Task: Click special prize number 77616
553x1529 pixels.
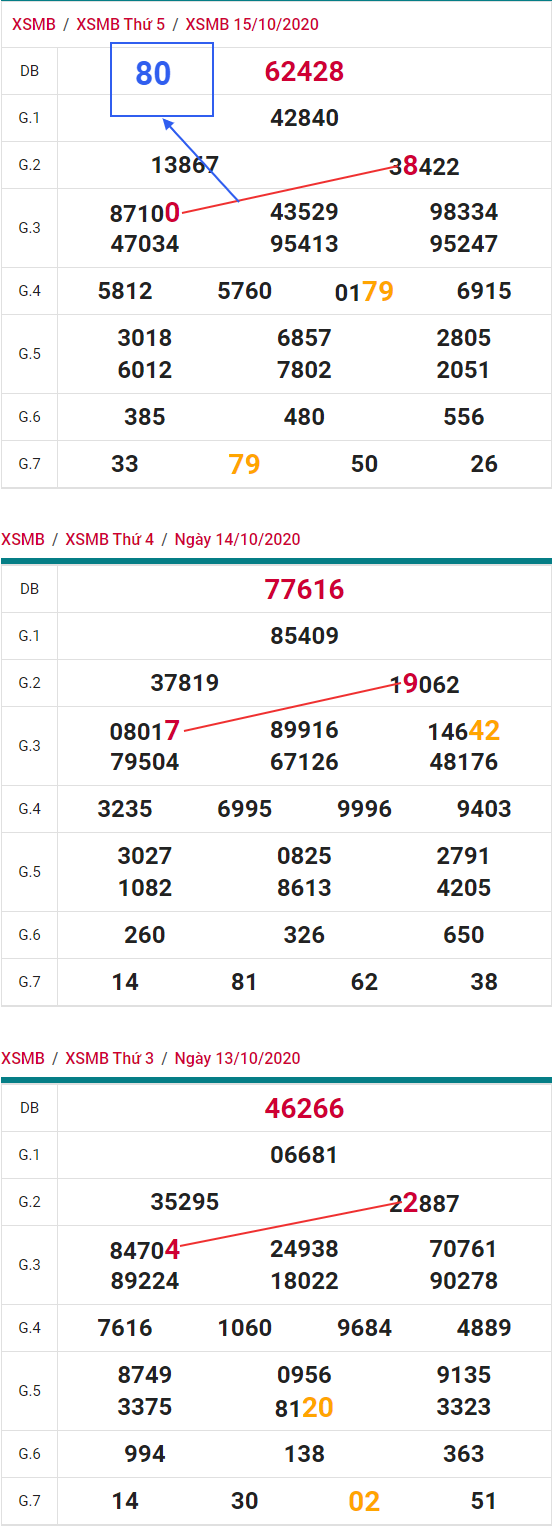Action: pos(304,589)
